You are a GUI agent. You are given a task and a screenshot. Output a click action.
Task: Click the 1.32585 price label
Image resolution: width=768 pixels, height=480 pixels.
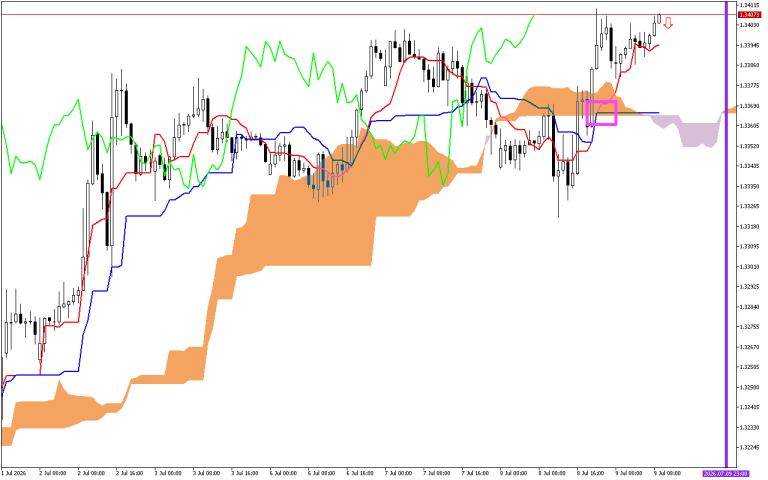pos(749,367)
